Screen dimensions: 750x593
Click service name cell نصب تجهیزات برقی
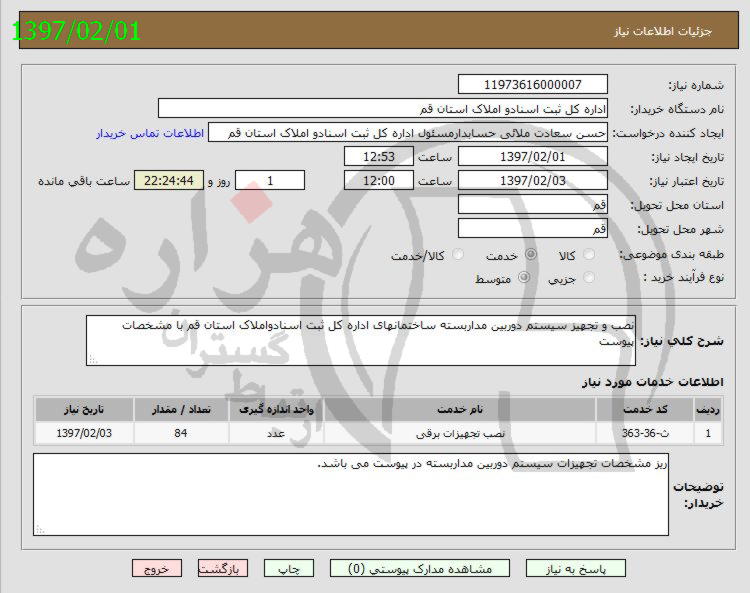point(460,433)
